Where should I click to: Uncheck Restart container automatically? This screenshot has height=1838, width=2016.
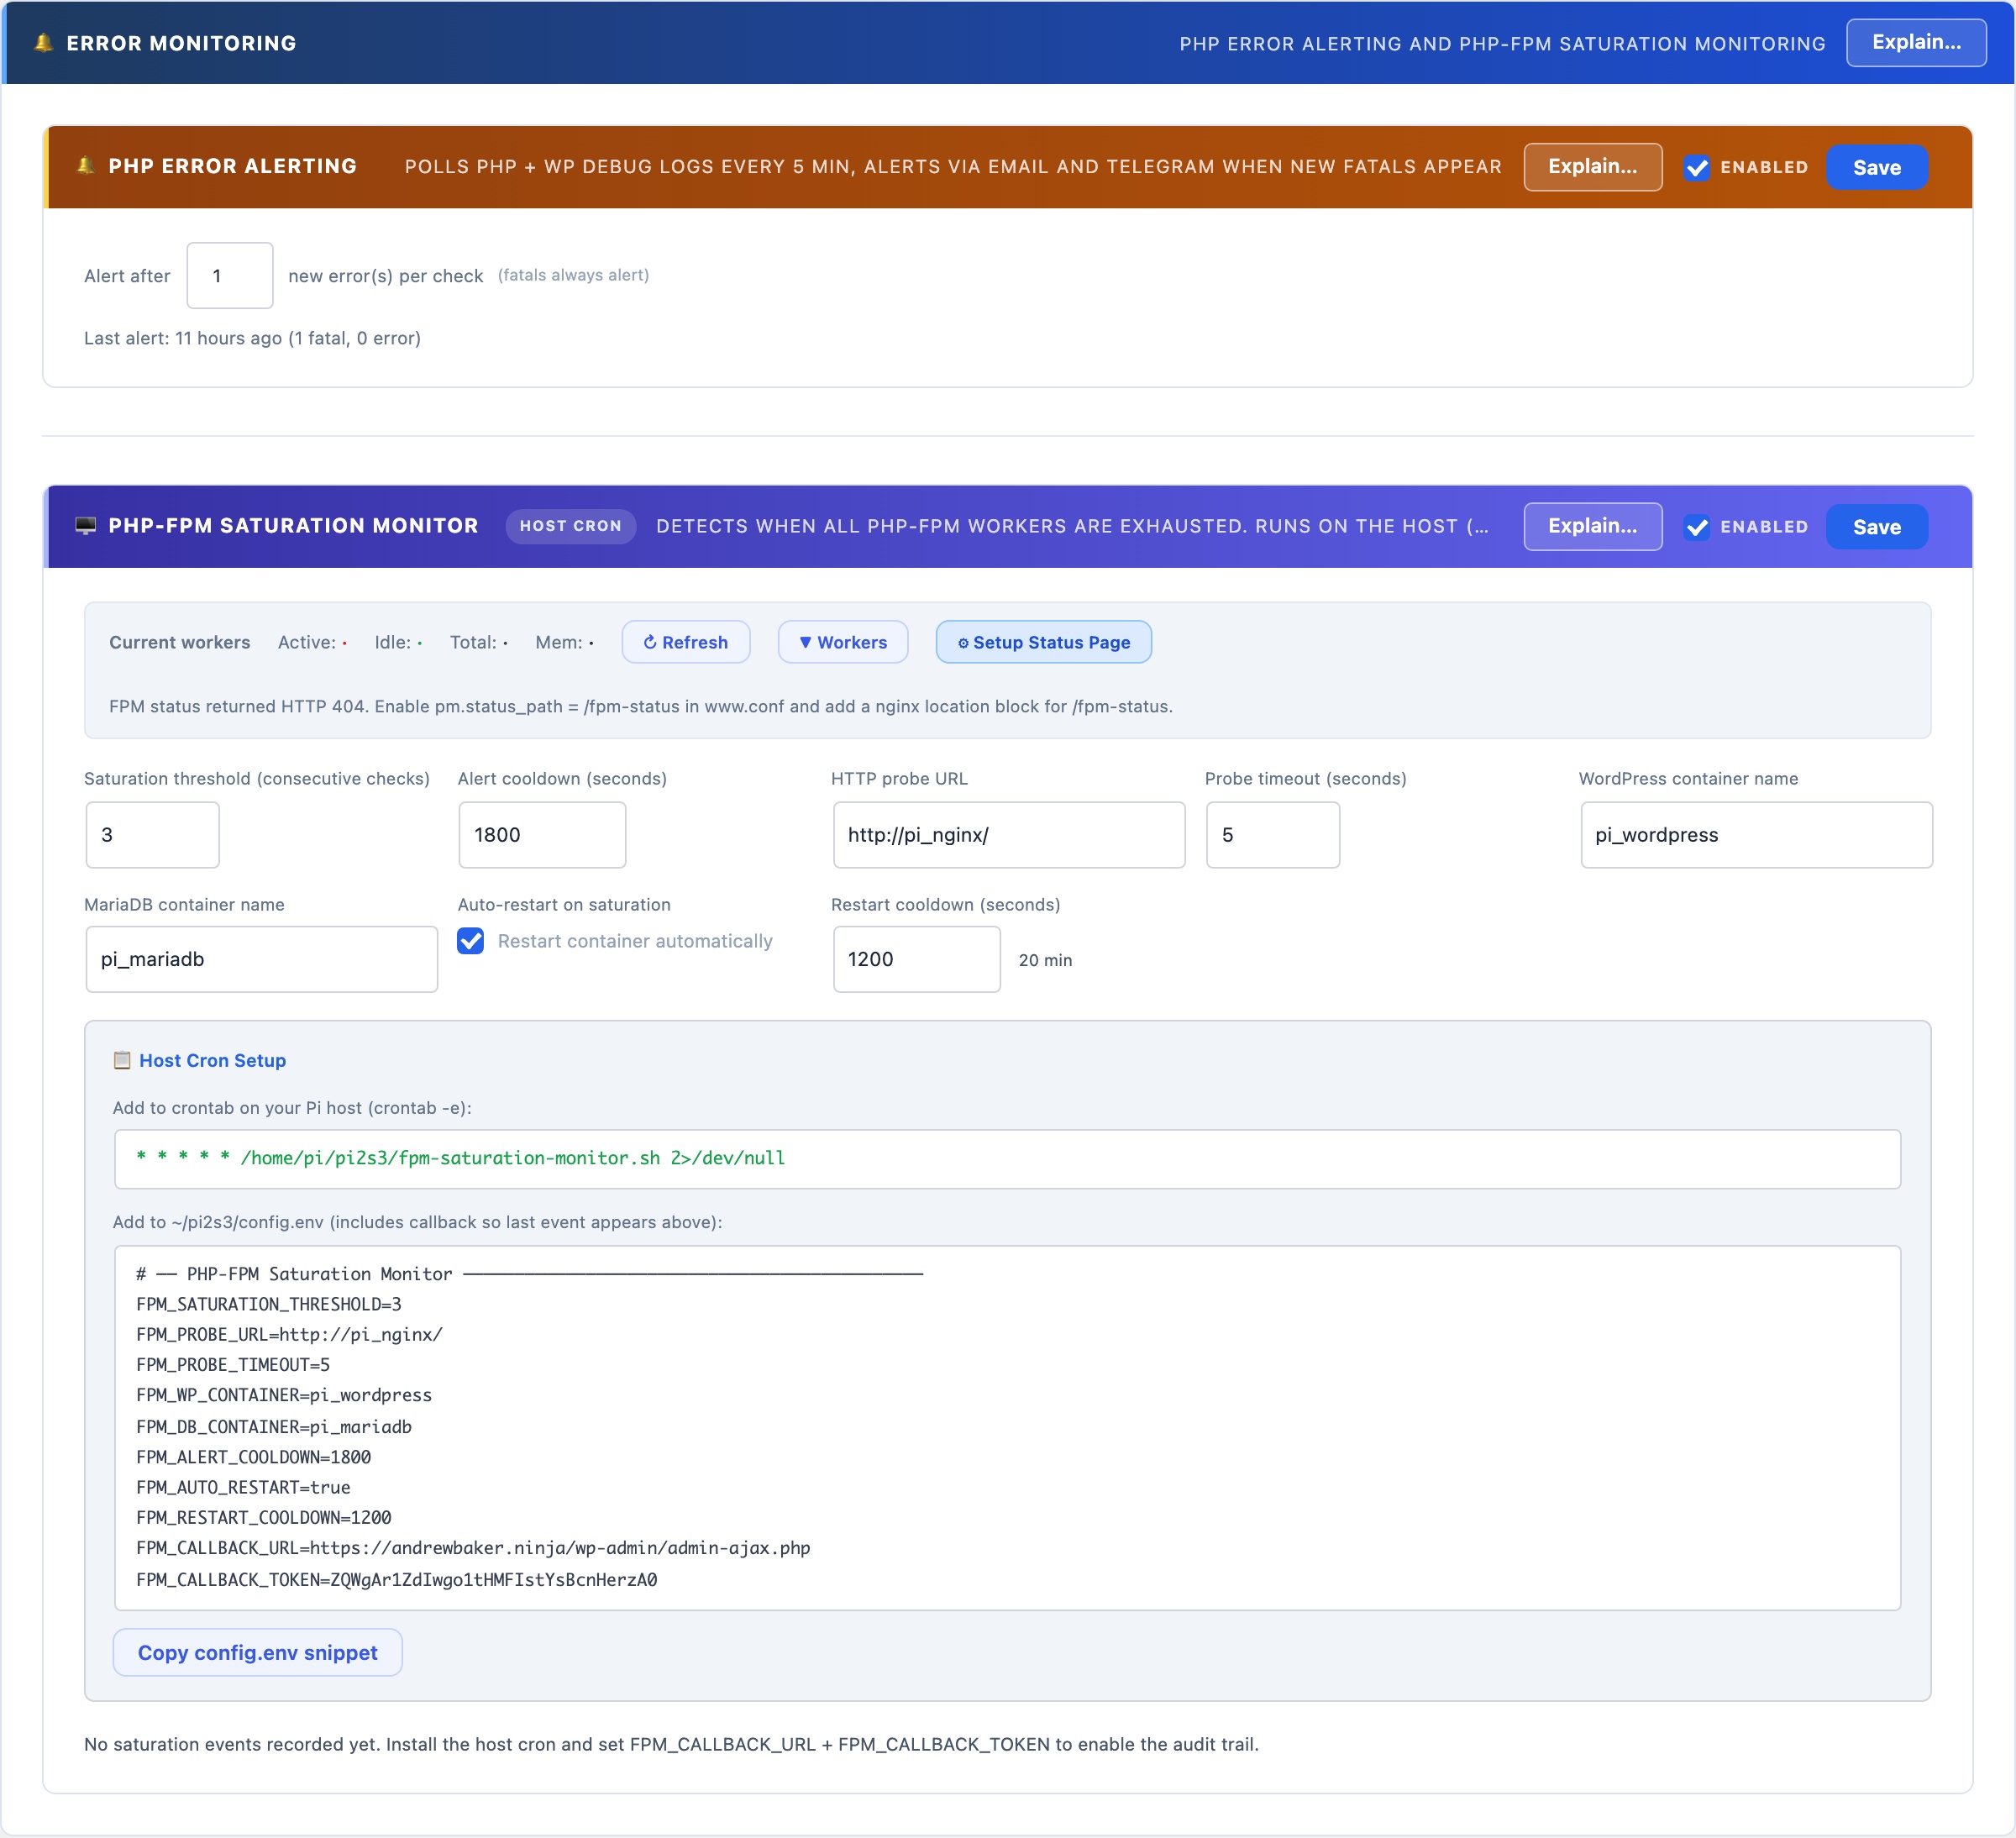click(x=471, y=941)
